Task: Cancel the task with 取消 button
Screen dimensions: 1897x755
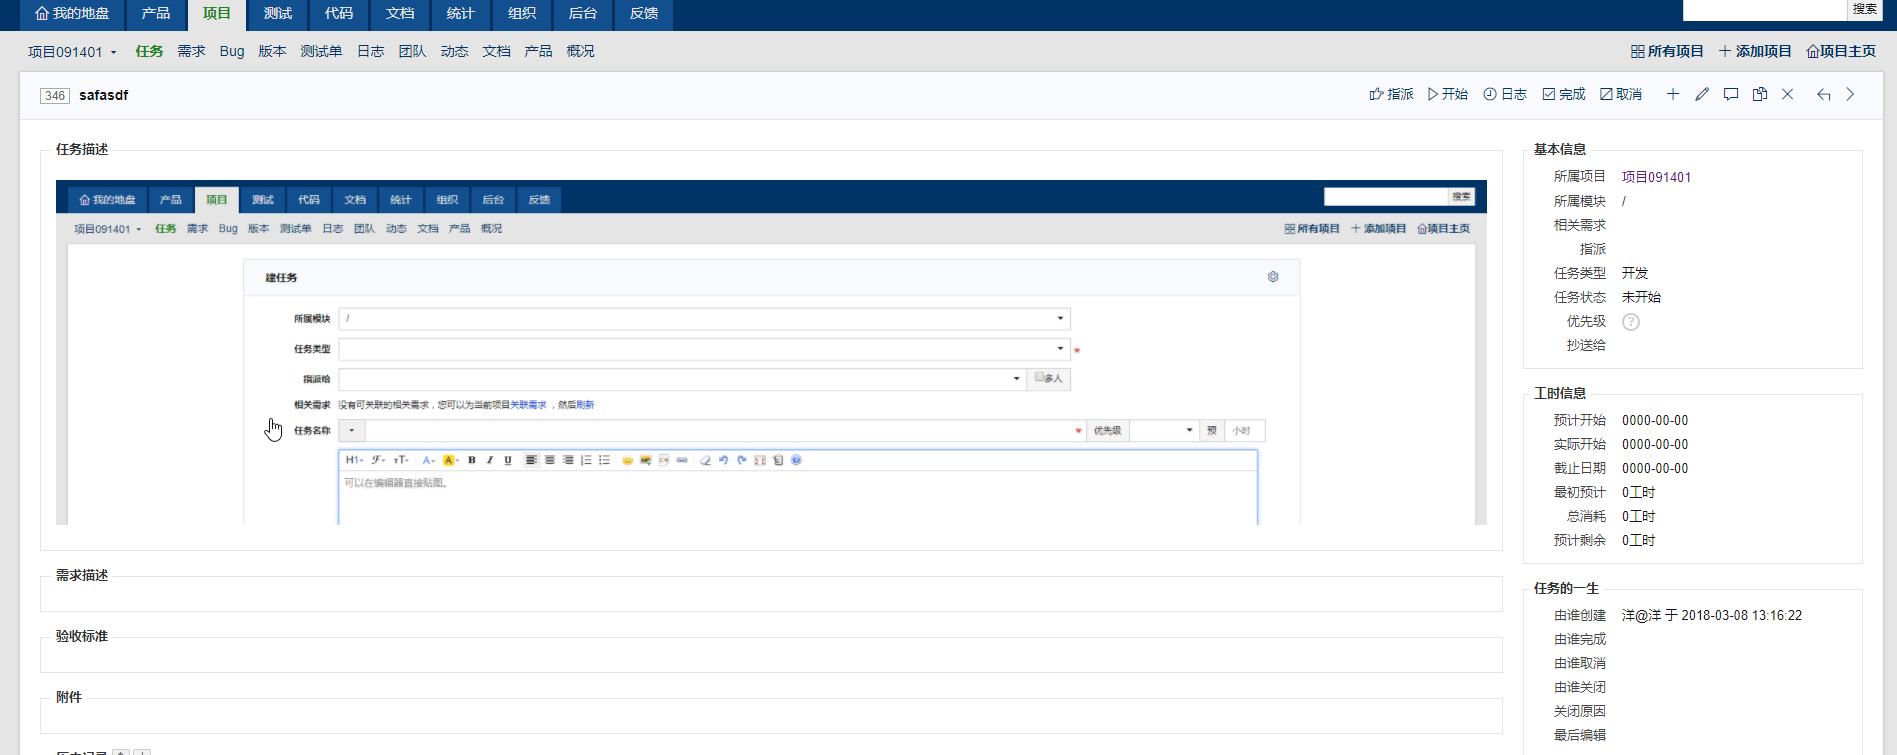Action: click(x=1621, y=94)
